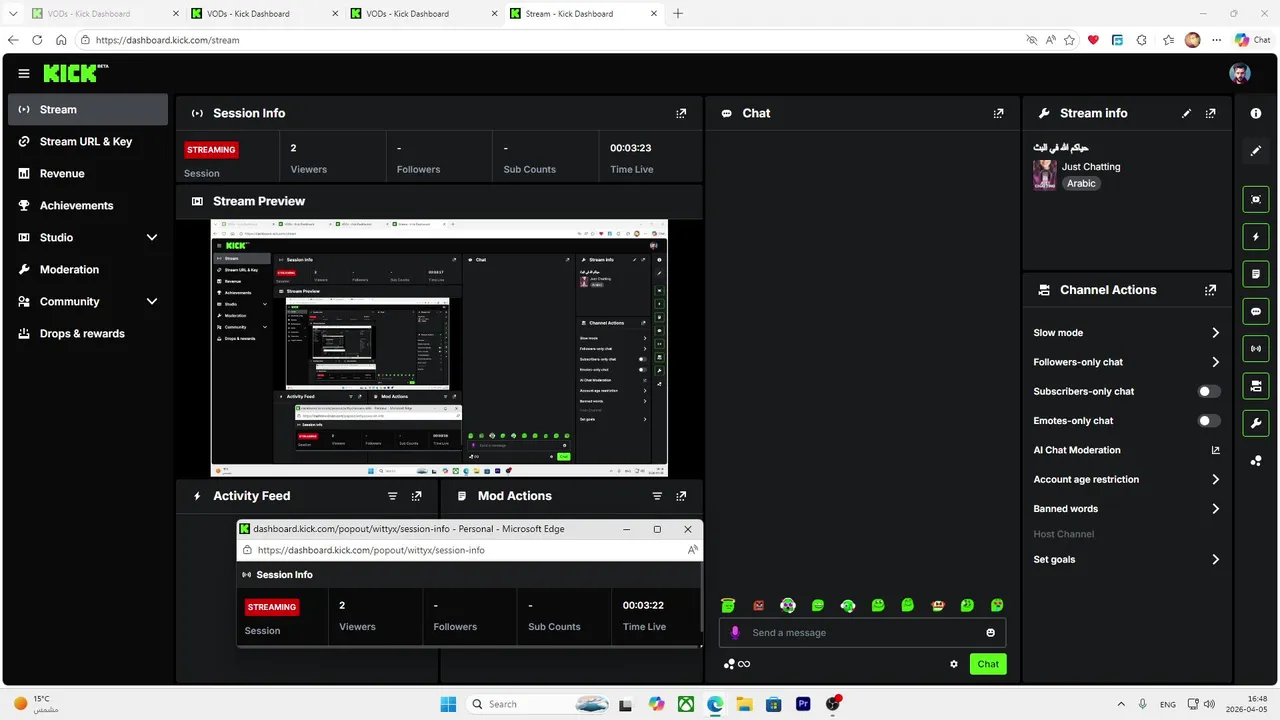Pick the angel halo emote
The height and width of the screenshot is (720, 1280).
[x=728, y=605]
